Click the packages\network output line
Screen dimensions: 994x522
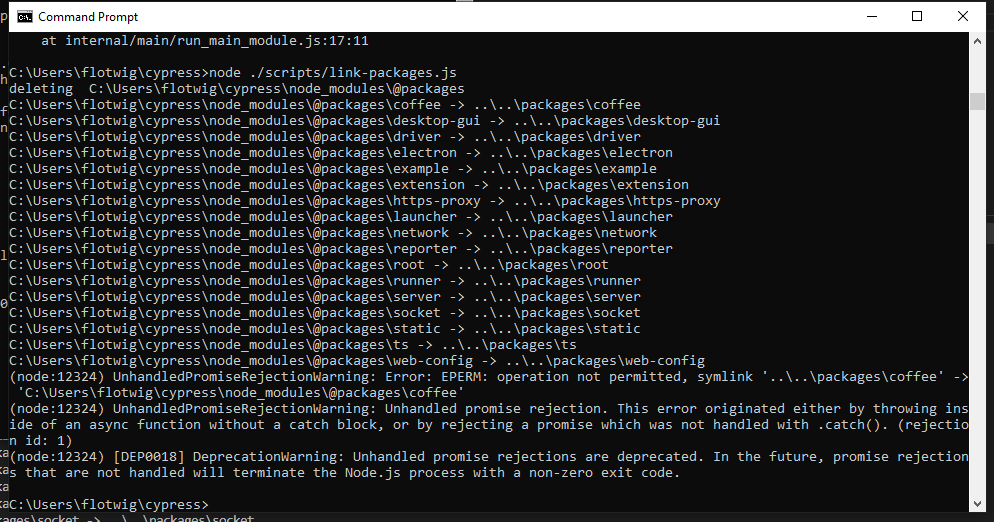click(x=333, y=233)
